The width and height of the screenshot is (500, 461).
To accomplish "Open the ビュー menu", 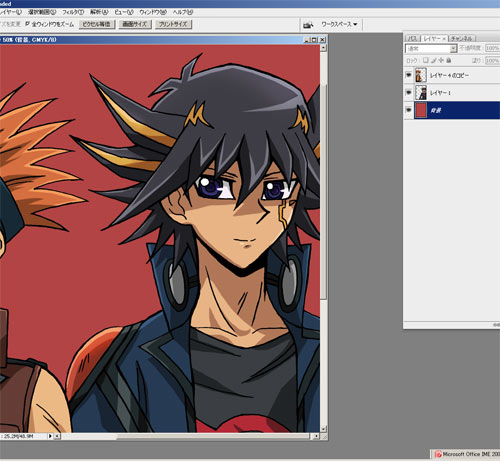I will [124, 12].
